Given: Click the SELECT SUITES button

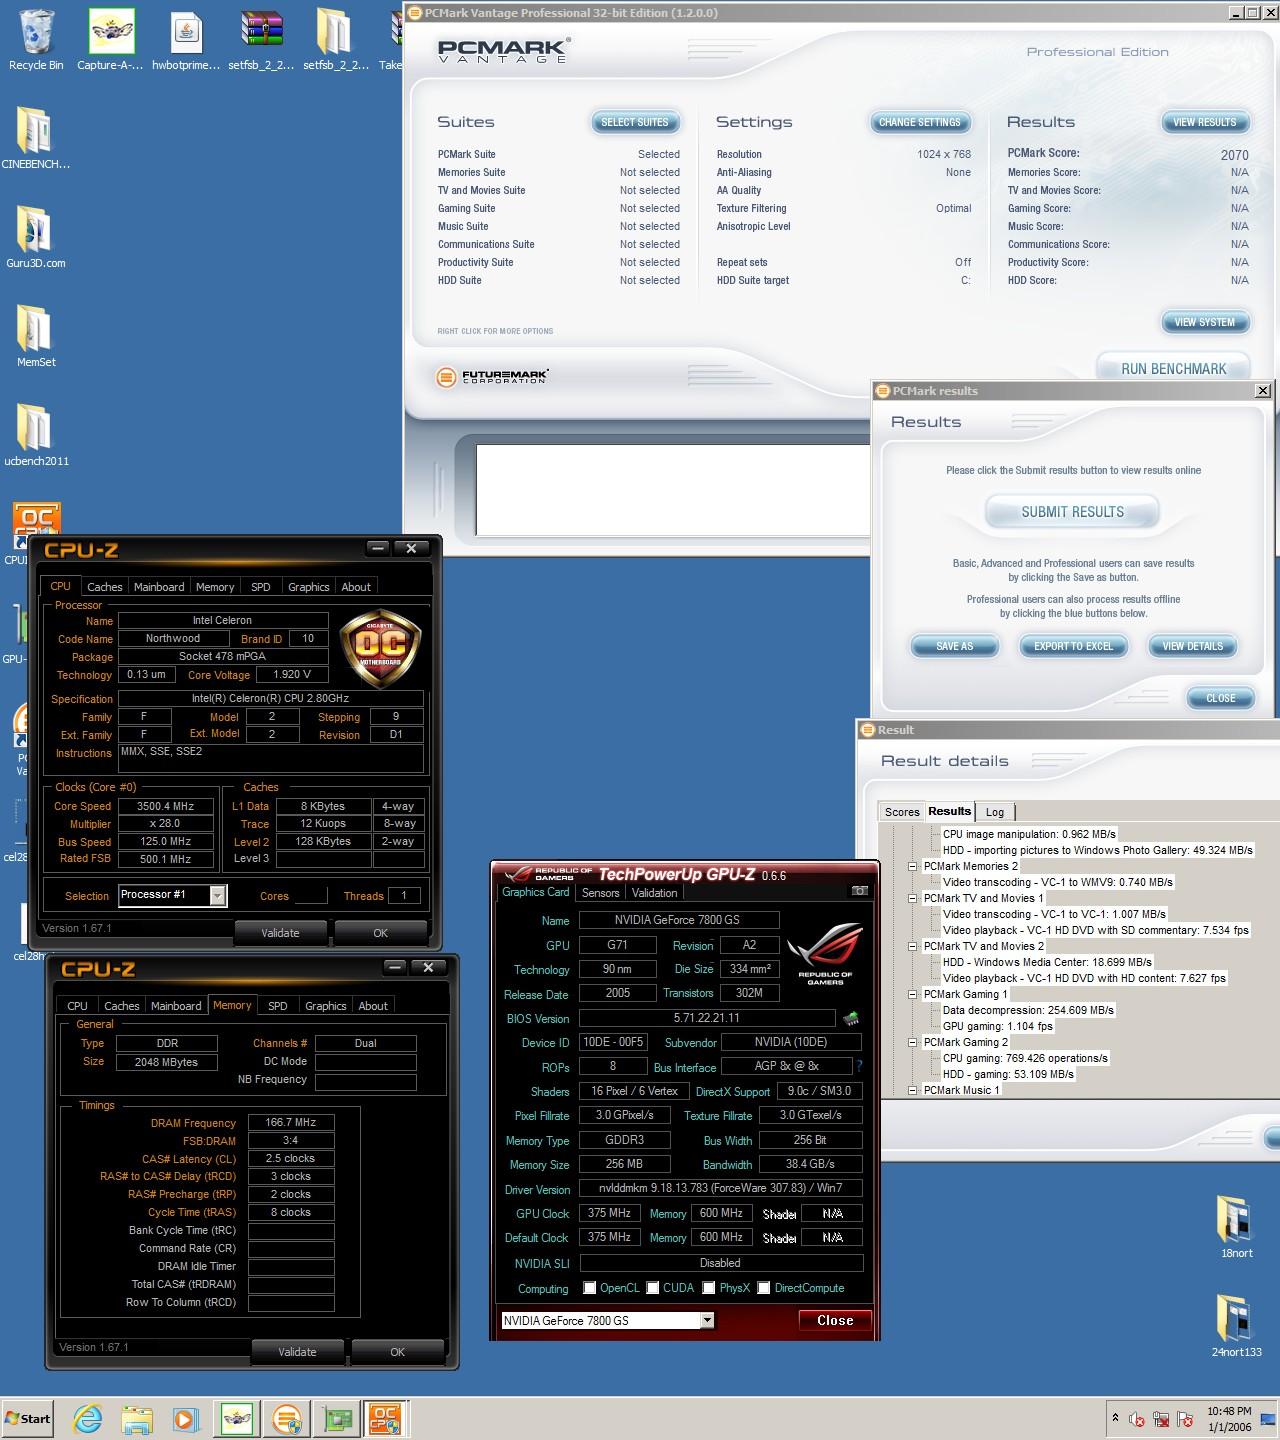Looking at the screenshot, I should [x=635, y=122].
